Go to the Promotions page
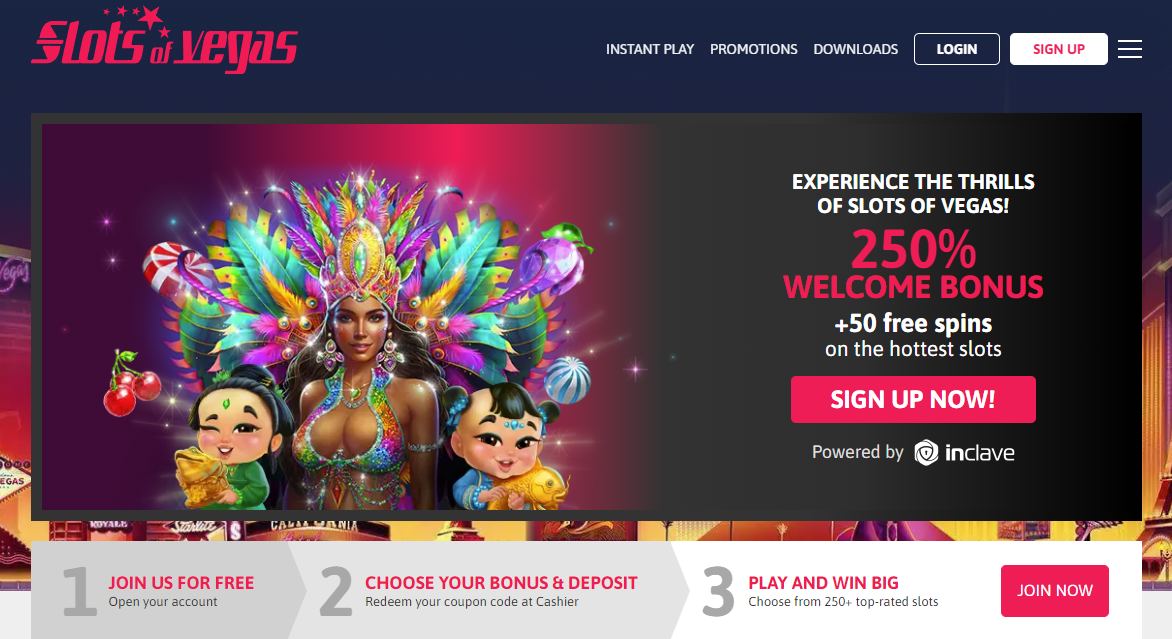 (x=753, y=49)
